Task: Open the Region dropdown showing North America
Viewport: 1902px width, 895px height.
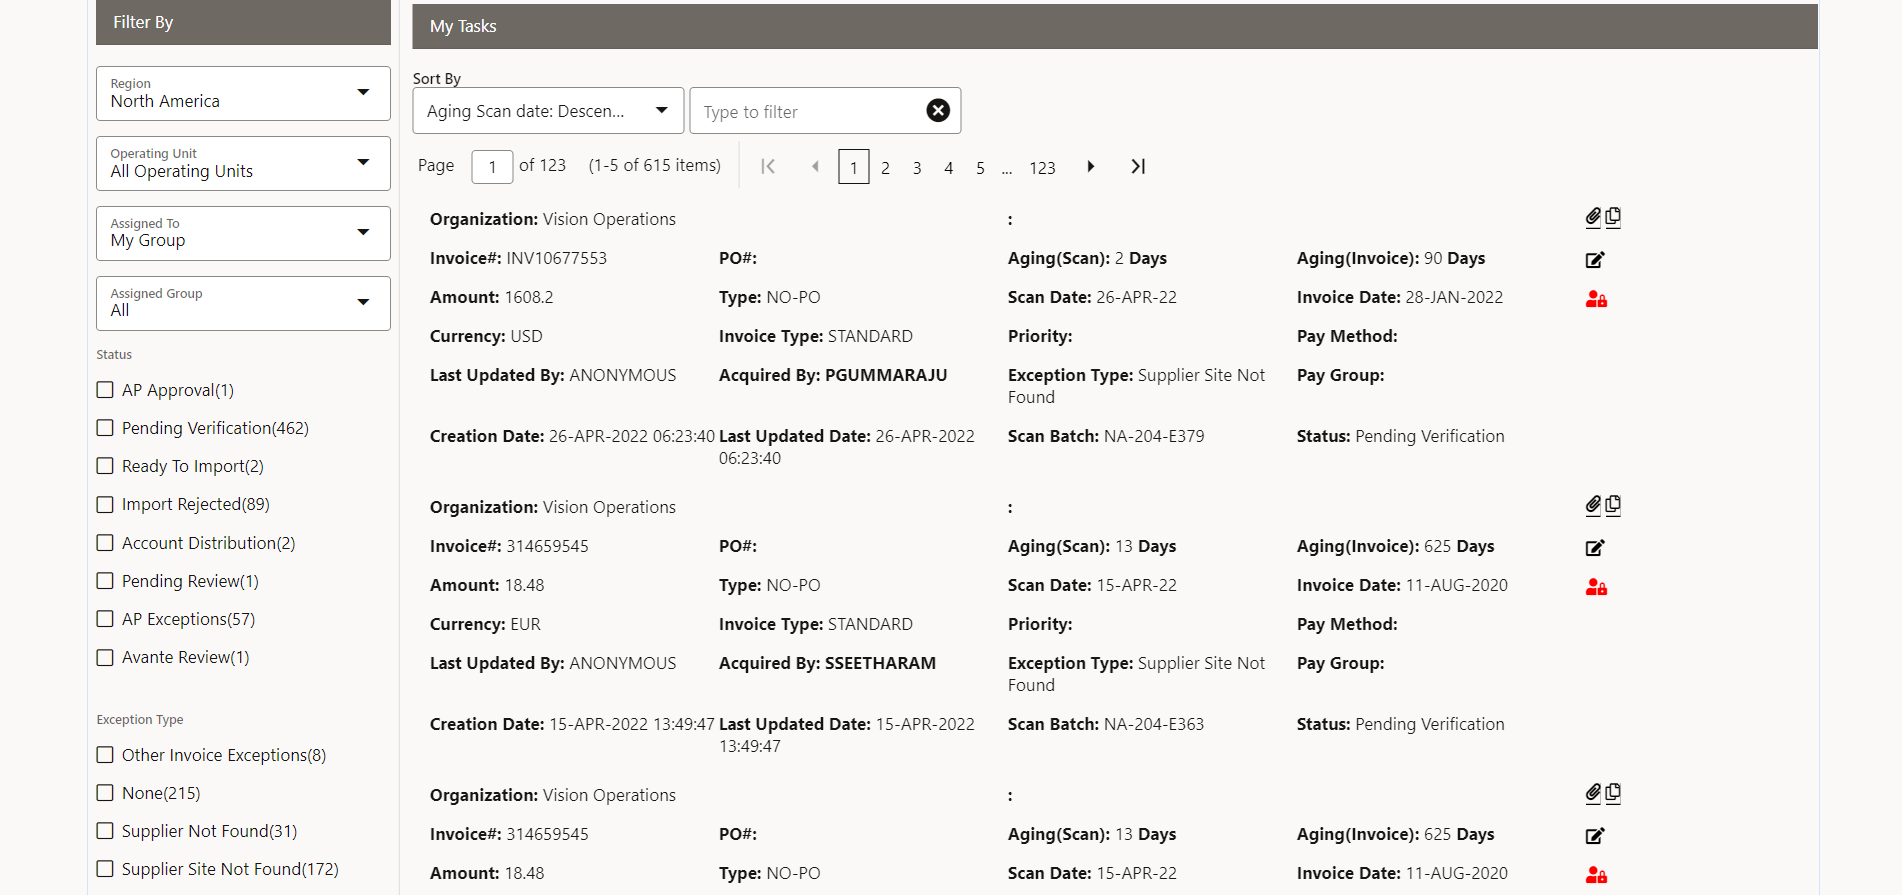Action: point(243,93)
